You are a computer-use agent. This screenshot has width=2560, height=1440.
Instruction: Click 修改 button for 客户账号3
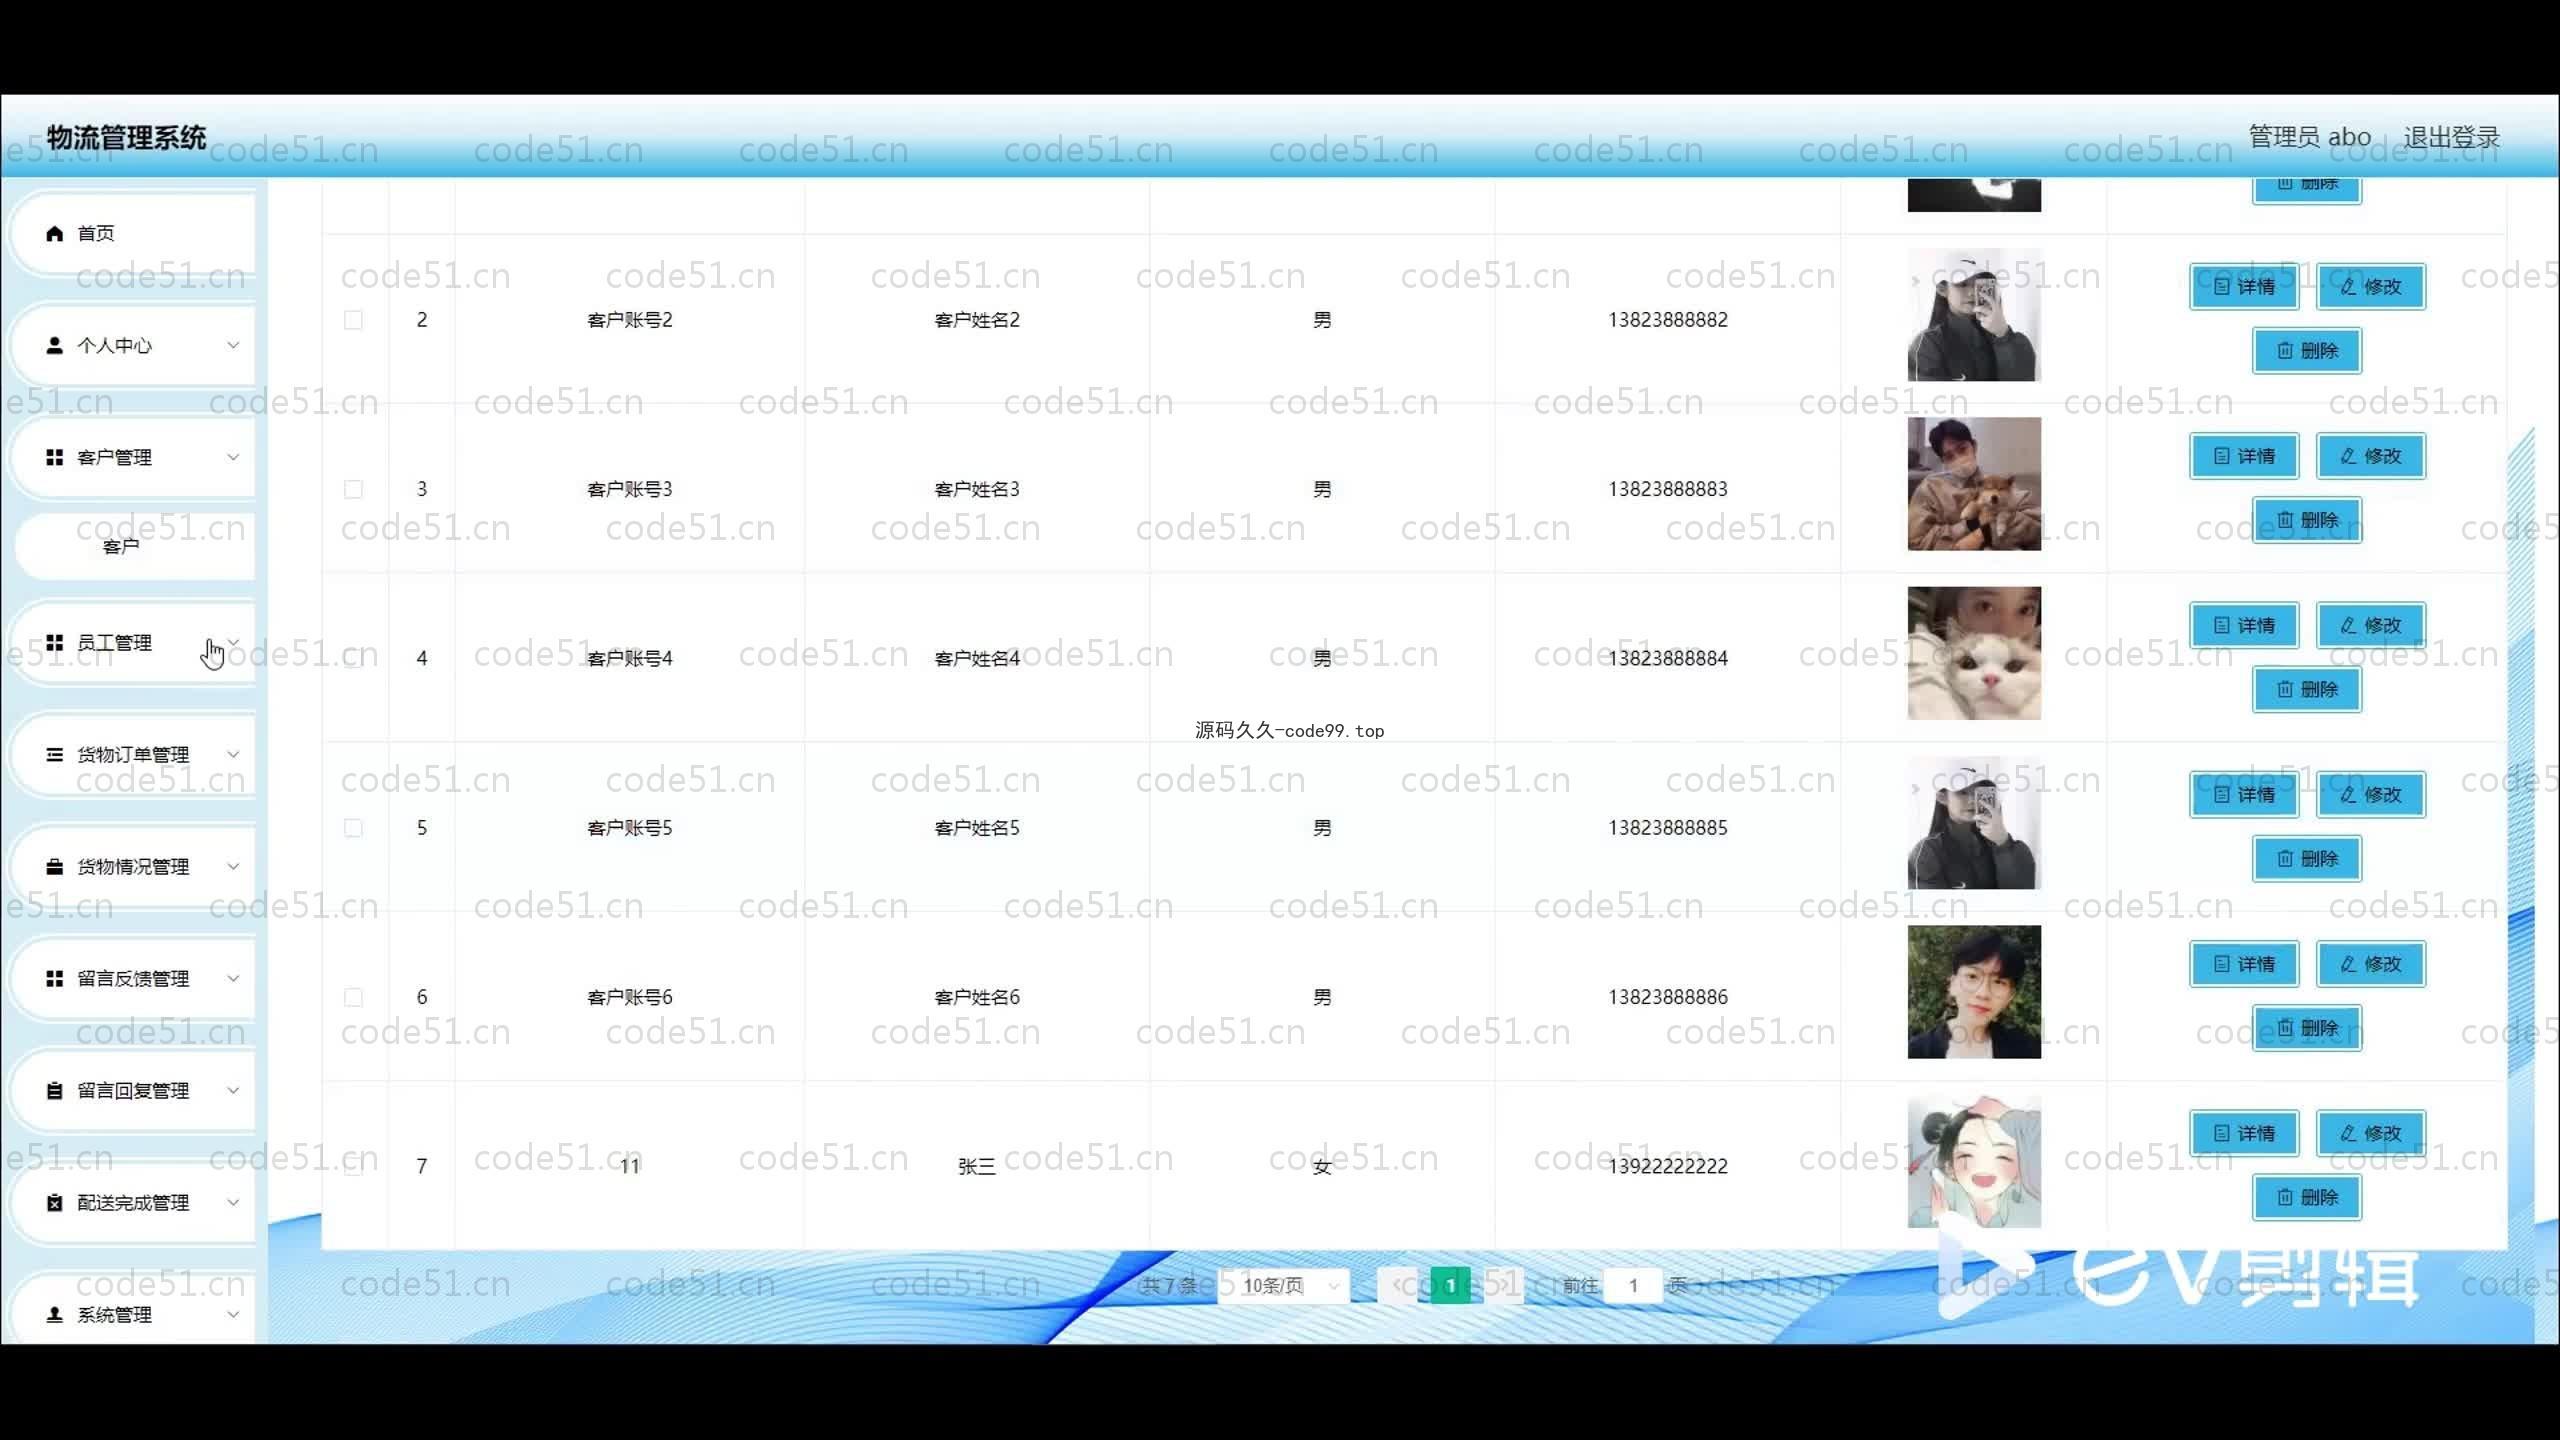(x=2371, y=457)
